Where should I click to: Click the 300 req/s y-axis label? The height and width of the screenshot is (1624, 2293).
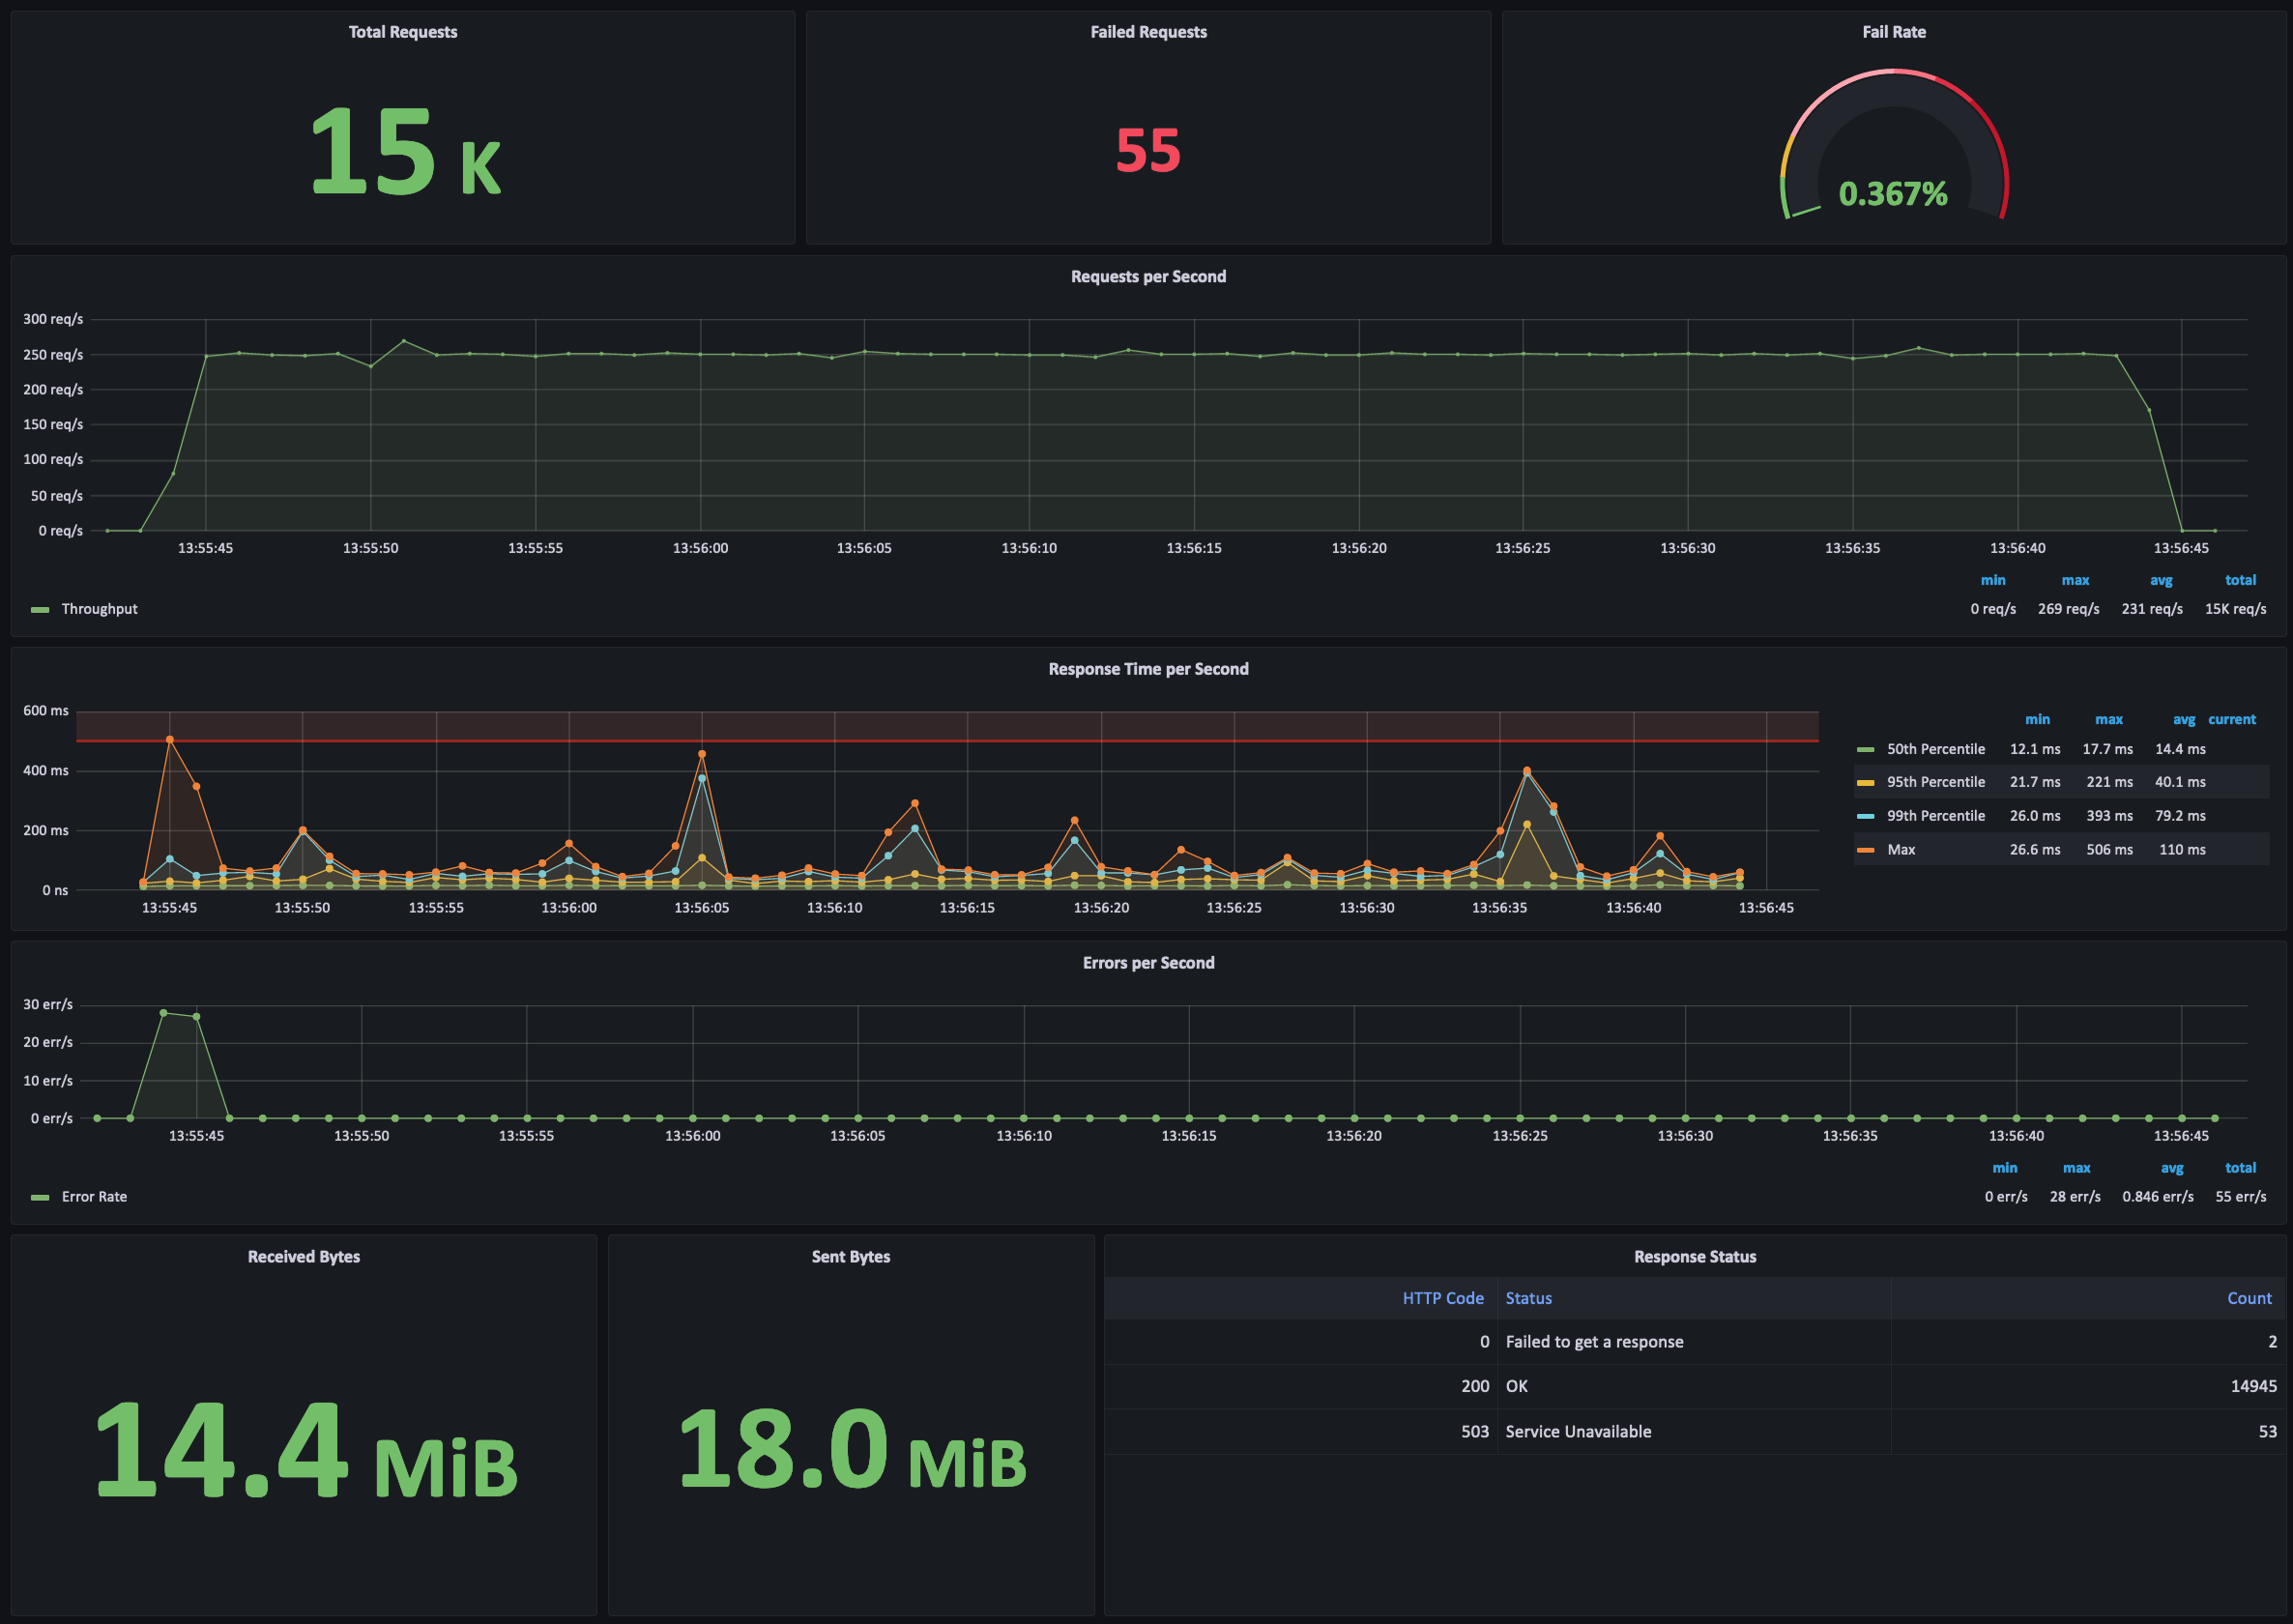[53, 319]
